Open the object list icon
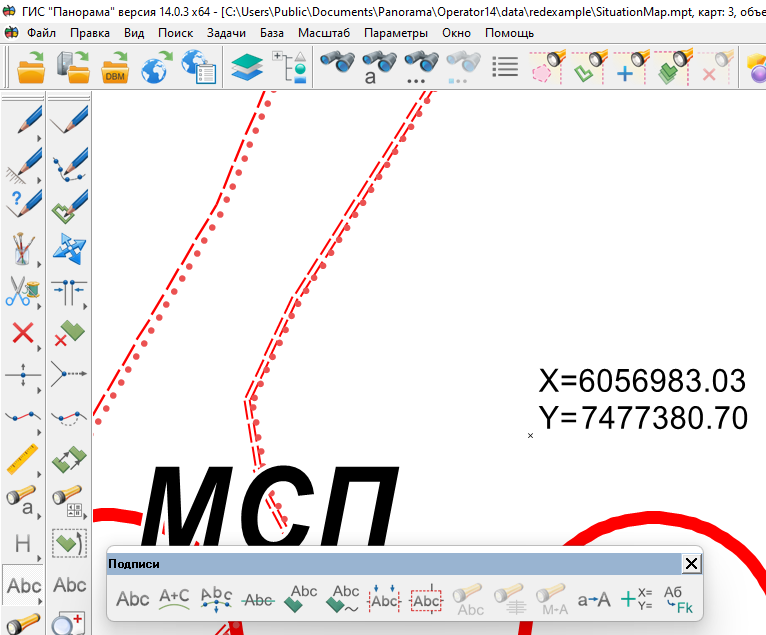The width and height of the screenshot is (766, 635). [x=505, y=67]
